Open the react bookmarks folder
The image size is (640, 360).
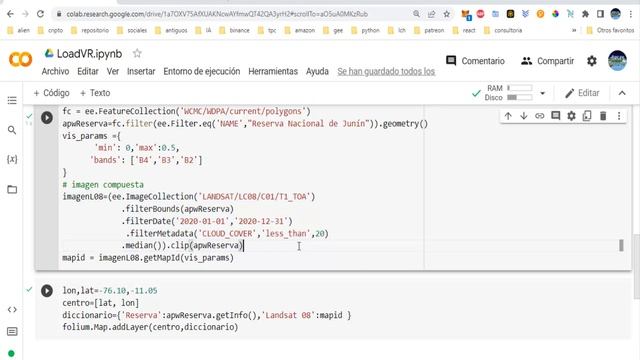(464, 30)
